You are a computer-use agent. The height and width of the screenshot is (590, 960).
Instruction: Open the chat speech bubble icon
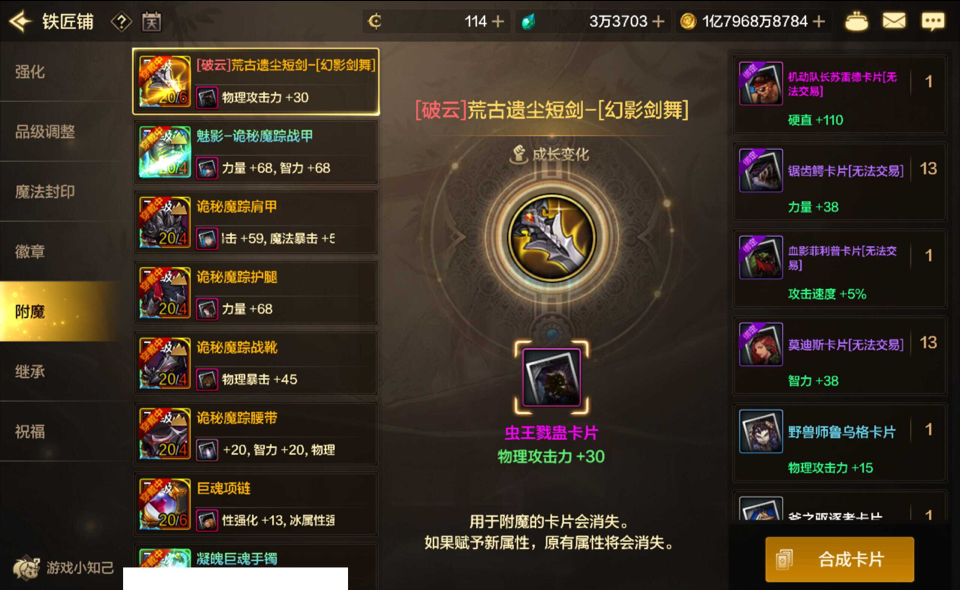click(x=933, y=21)
